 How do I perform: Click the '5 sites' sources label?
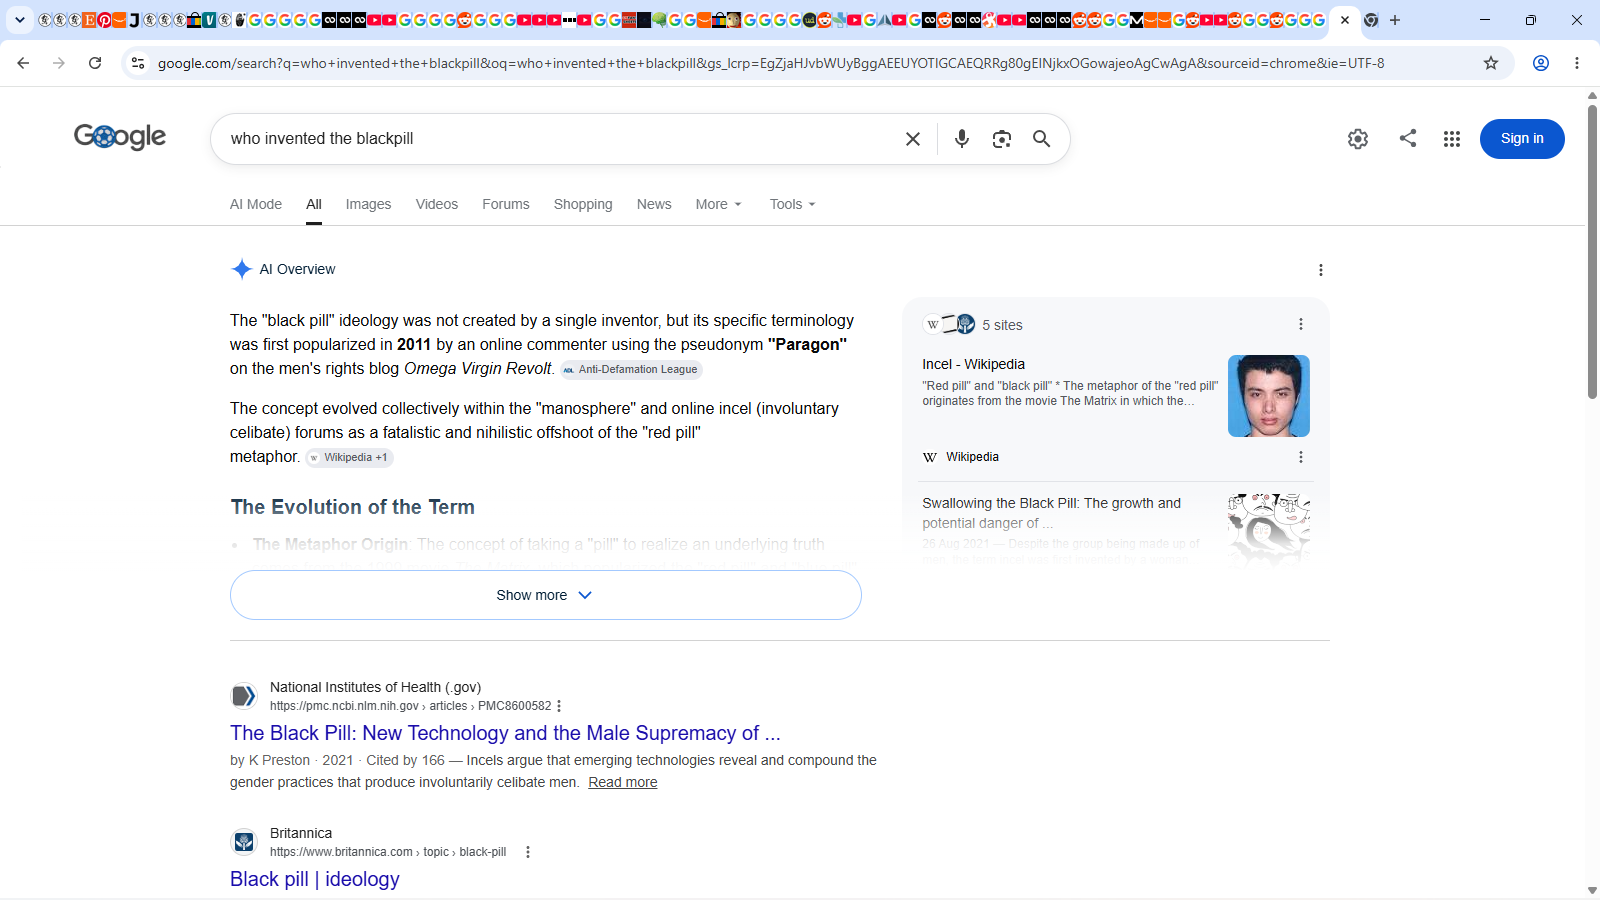(1002, 325)
